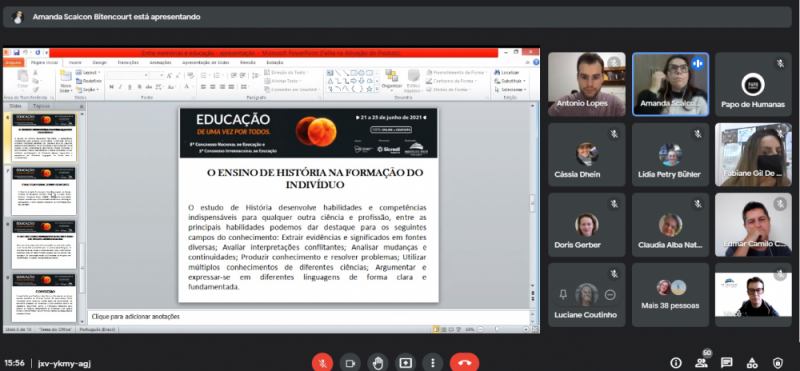This screenshot has height=371, width=800.
Task: Open the Seção dropdown
Action: tap(88, 89)
